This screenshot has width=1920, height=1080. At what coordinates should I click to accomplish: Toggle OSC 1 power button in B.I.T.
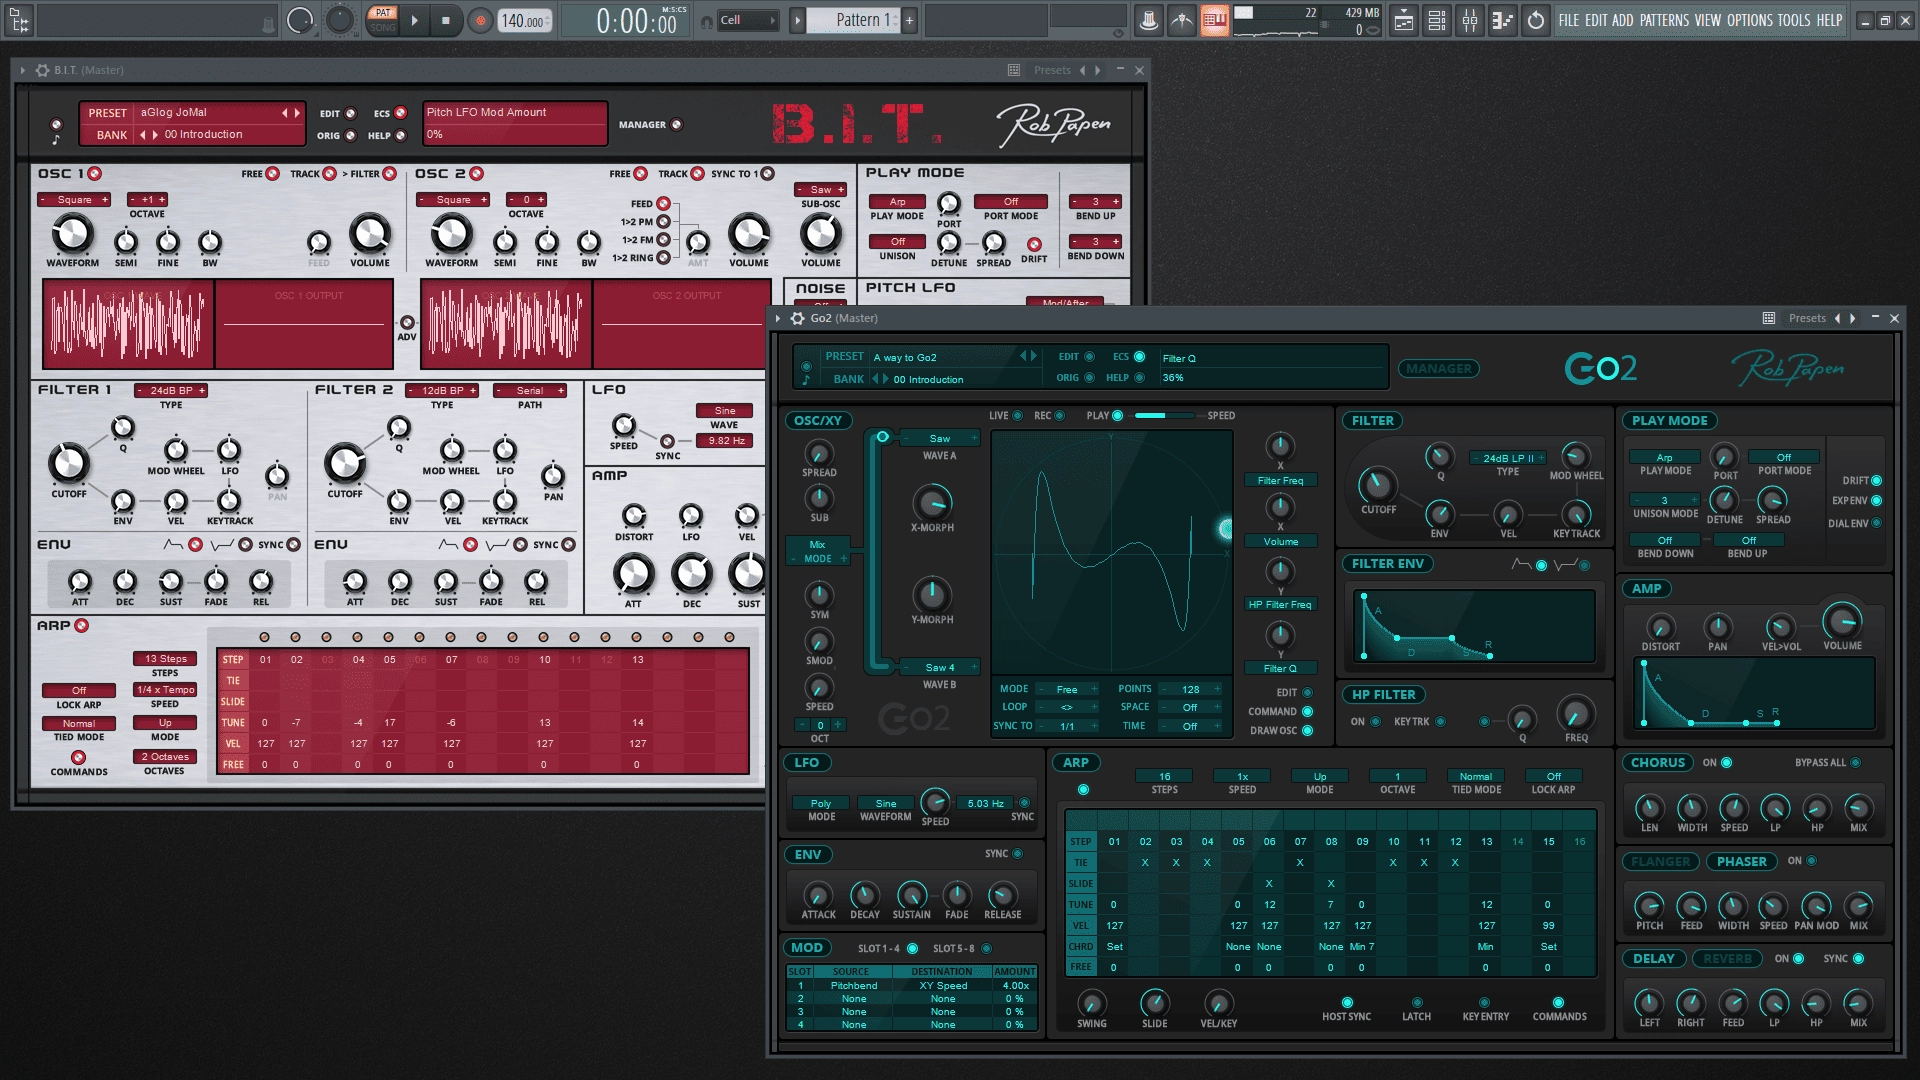[95, 174]
